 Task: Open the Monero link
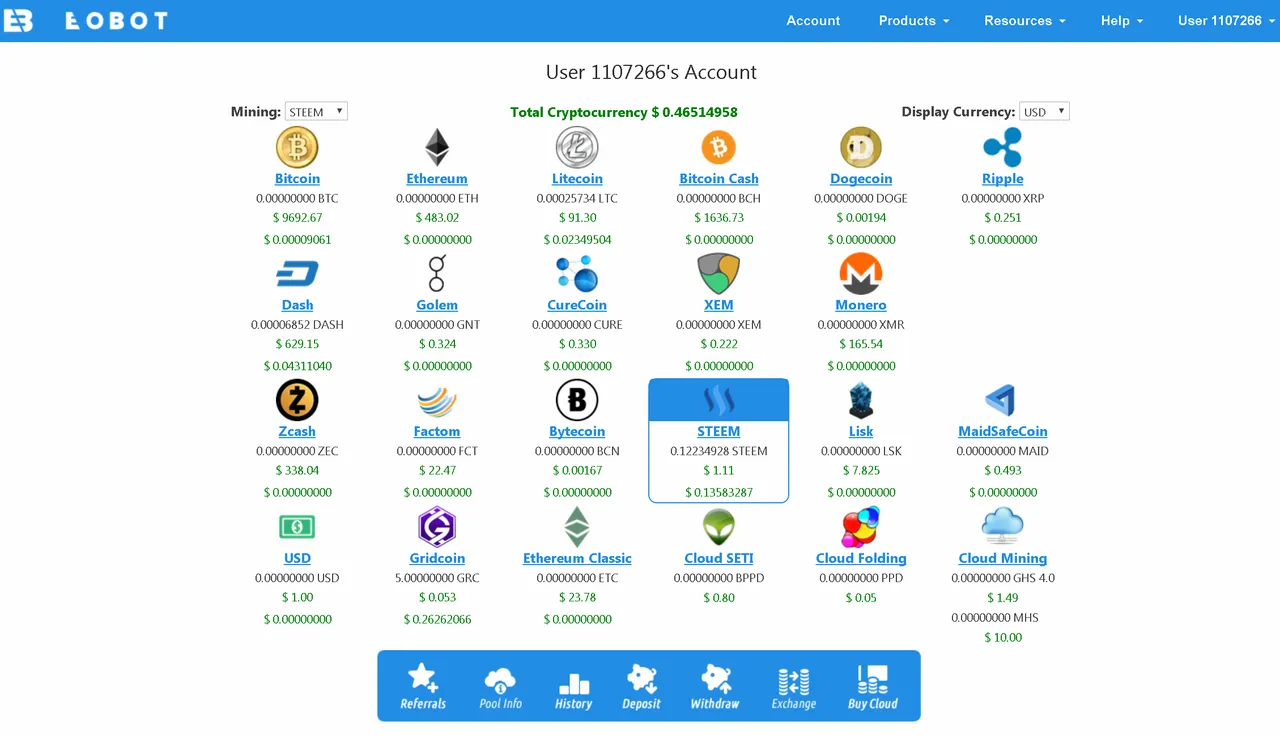(x=861, y=305)
